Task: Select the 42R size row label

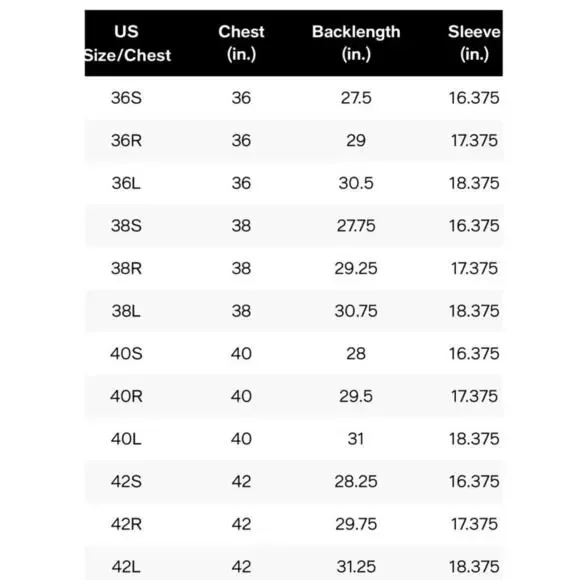Action: pyautogui.click(x=126, y=524)
